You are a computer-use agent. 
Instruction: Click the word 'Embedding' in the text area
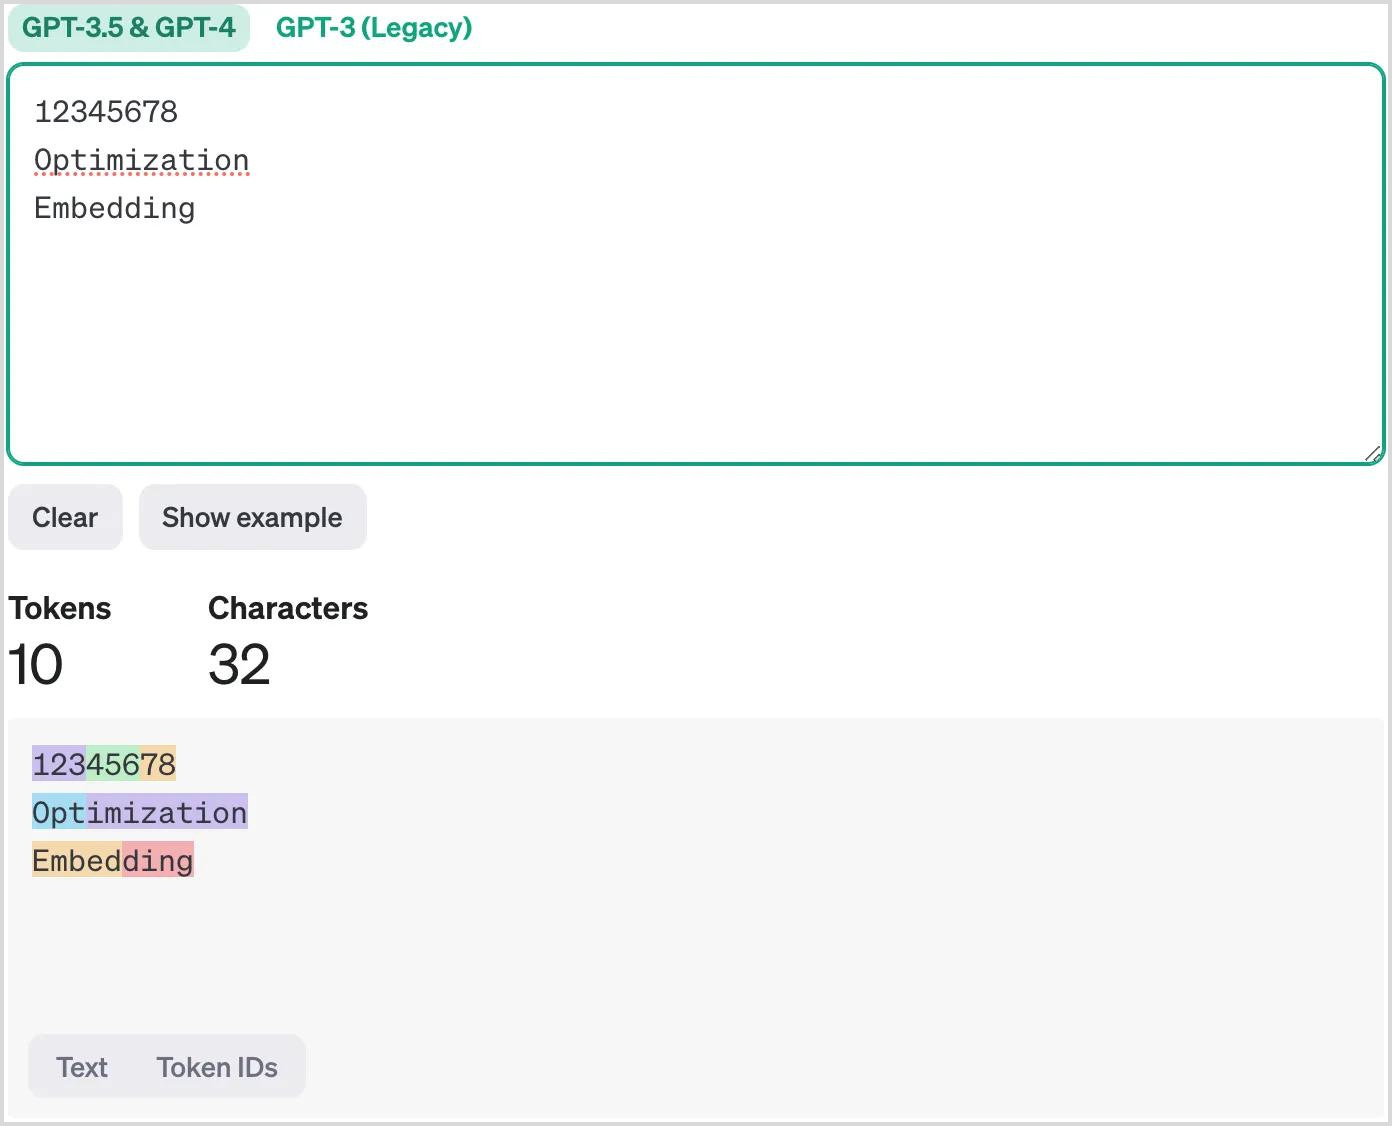[114, 208]
